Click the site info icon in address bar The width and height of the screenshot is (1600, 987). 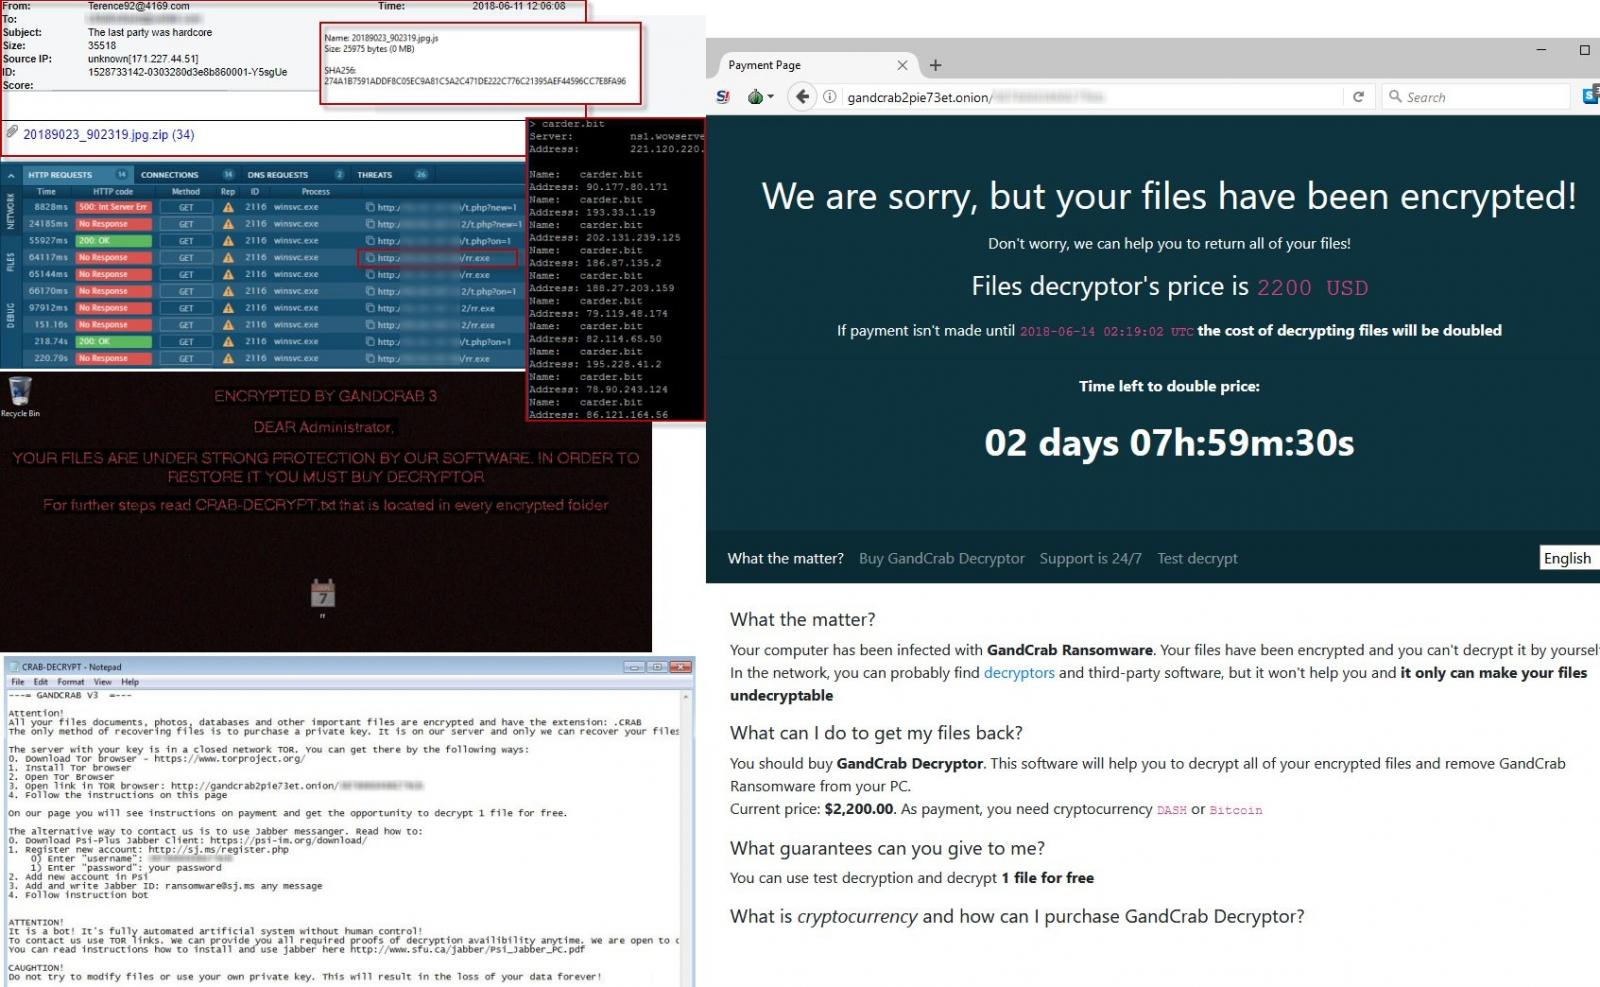click(830, 97)
